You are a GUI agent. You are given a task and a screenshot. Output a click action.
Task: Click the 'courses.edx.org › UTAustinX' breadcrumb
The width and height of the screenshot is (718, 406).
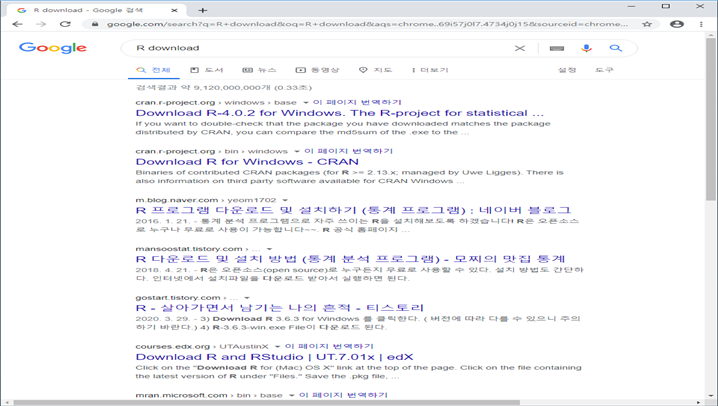[202, 346]
